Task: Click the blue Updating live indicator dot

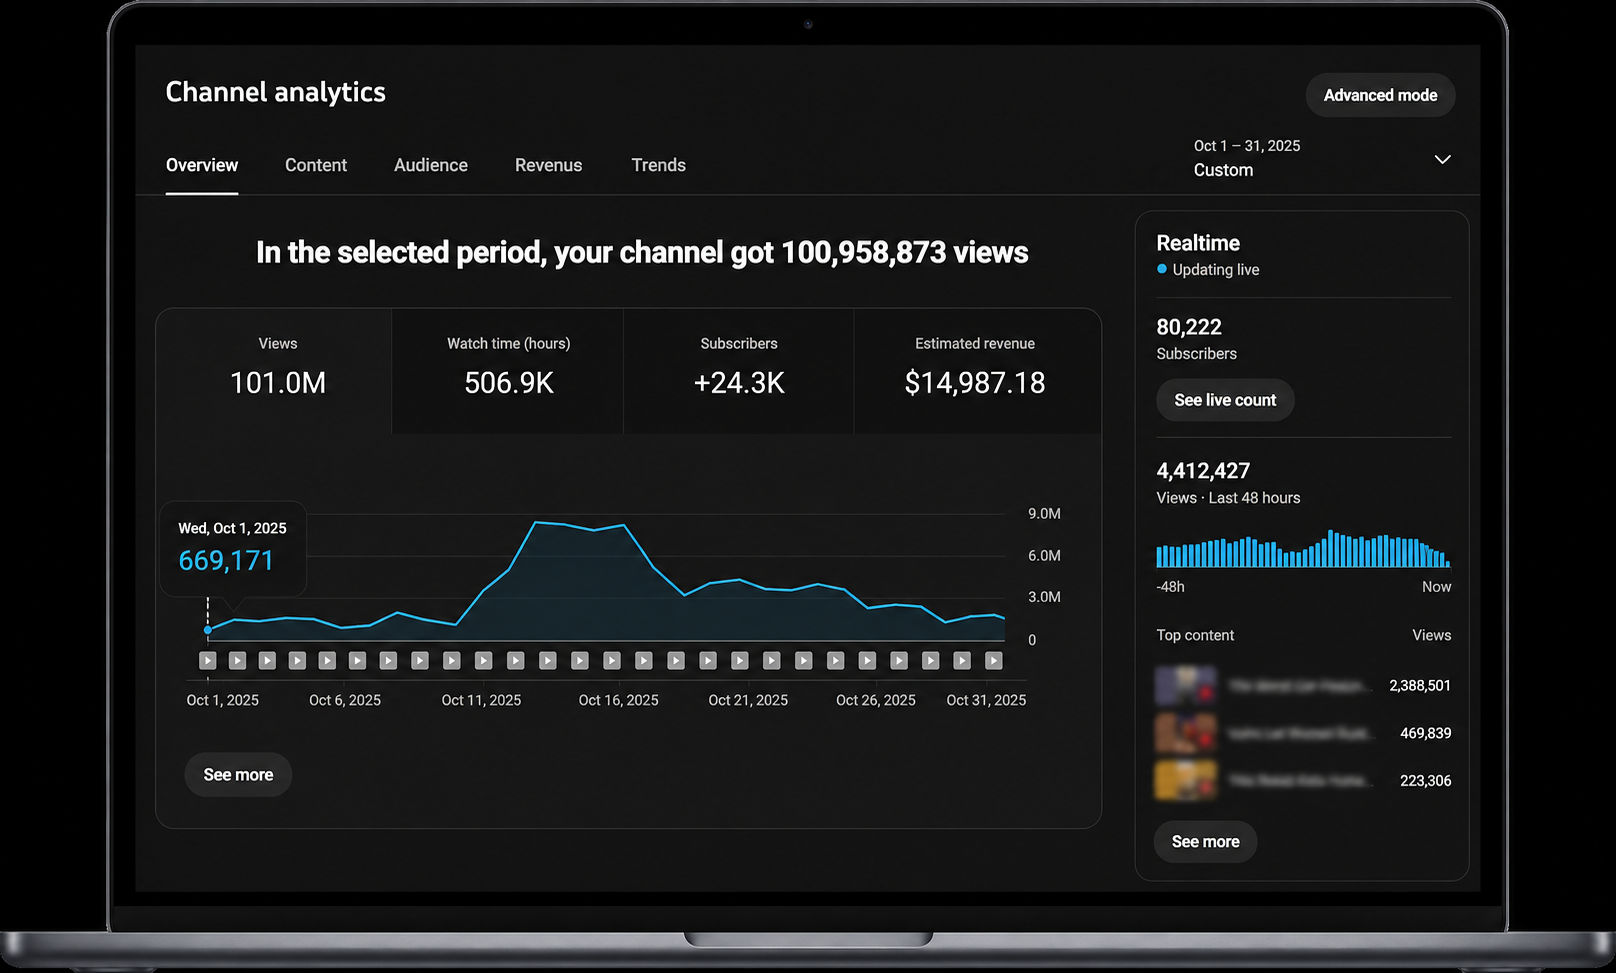Action: pyautogui.click(x=1162, y=269)
